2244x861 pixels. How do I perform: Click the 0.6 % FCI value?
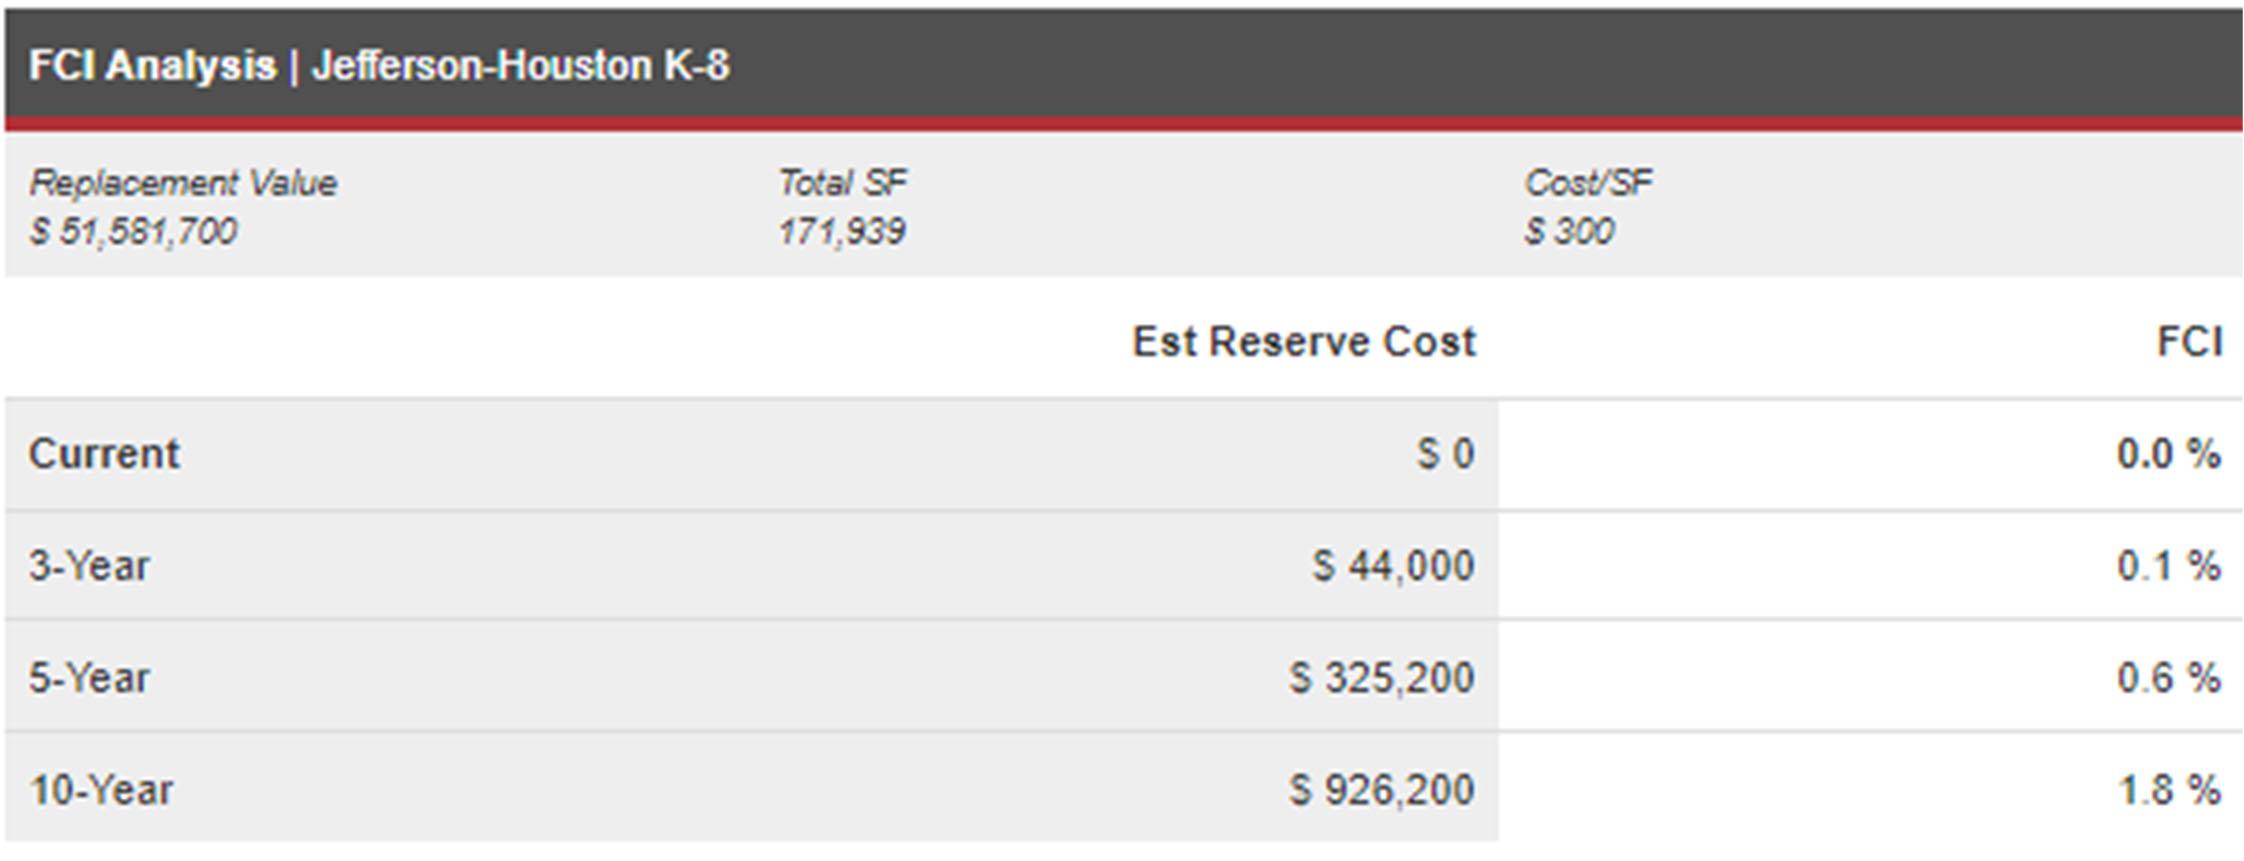tap(2168, 678)
